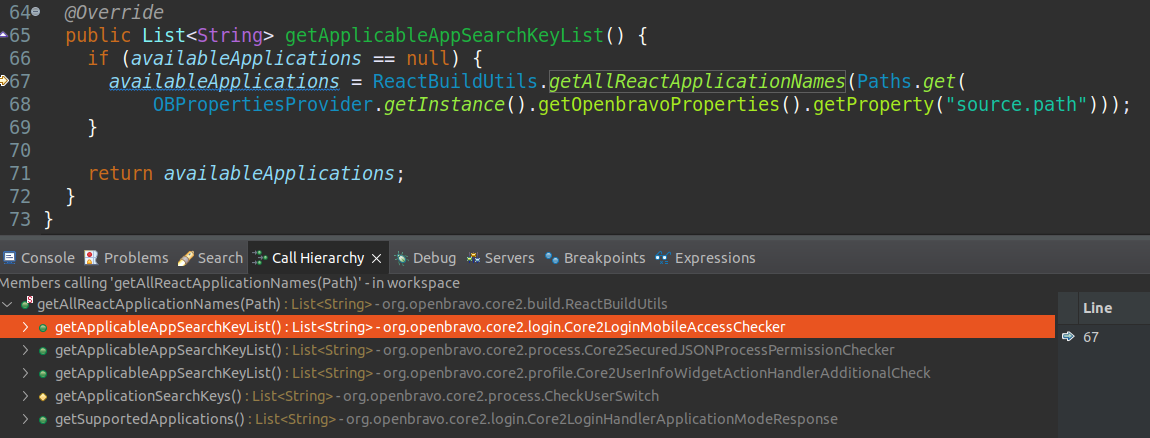Image resolution: width=1150 pixels, height=438 pixels.
Task: Select getSupportedApplications() in the call hierarchy
Action: click(x=150, y=419)
